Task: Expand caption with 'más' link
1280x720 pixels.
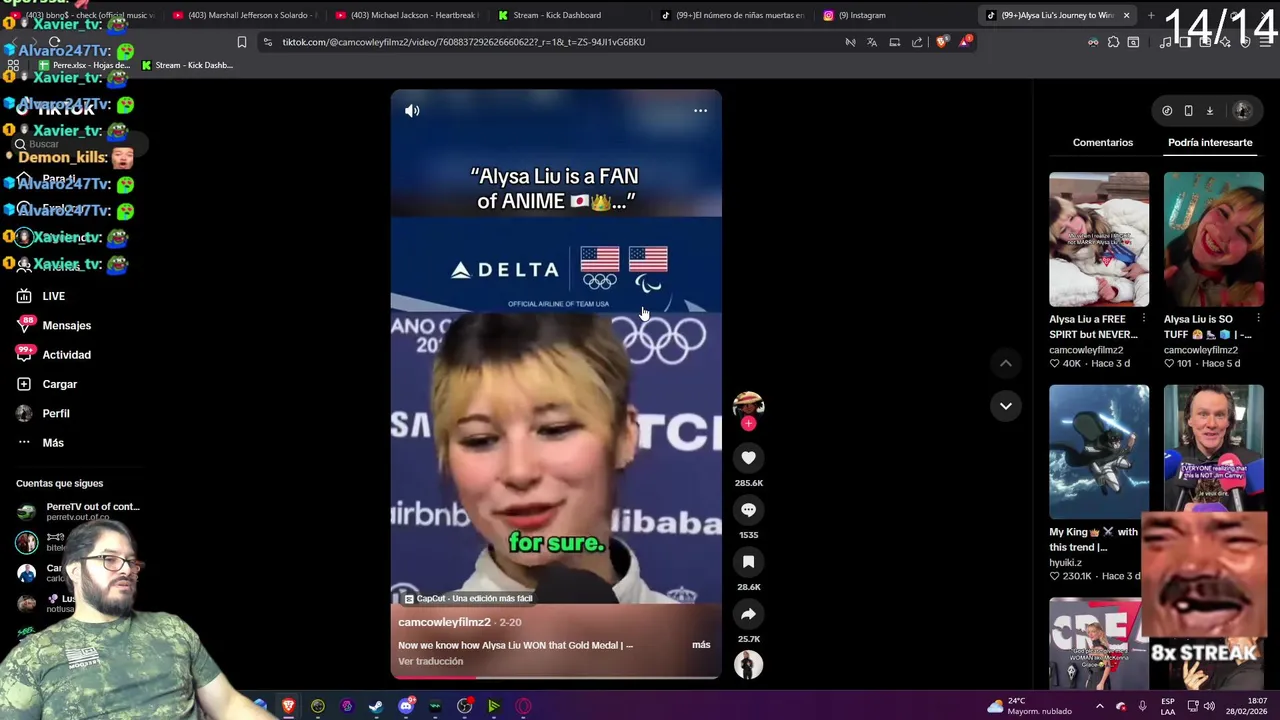Action: [701, 645]
